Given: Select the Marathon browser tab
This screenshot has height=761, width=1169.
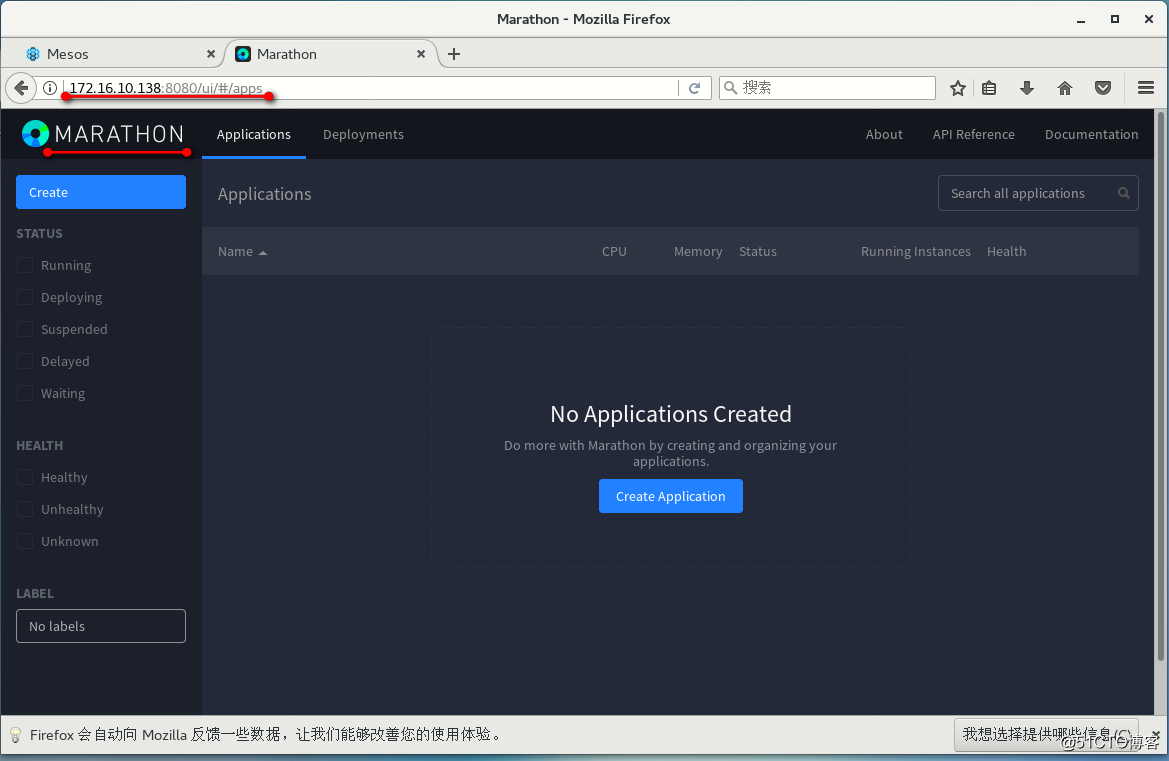Looking at the screenshot, I should [x=332, y=54].
